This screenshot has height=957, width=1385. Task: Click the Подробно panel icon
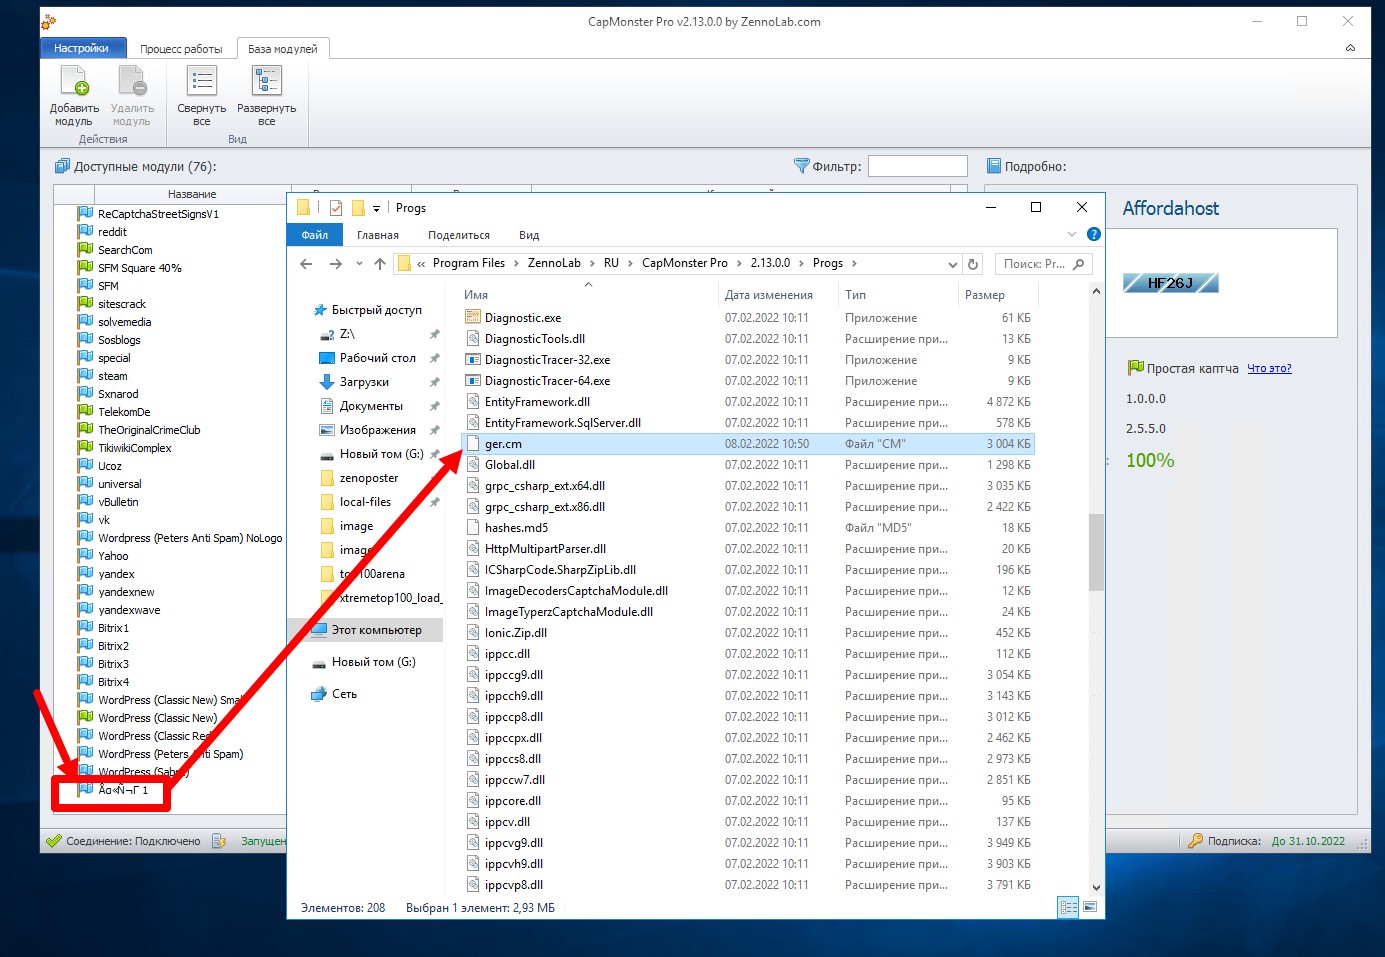(994, 166)
